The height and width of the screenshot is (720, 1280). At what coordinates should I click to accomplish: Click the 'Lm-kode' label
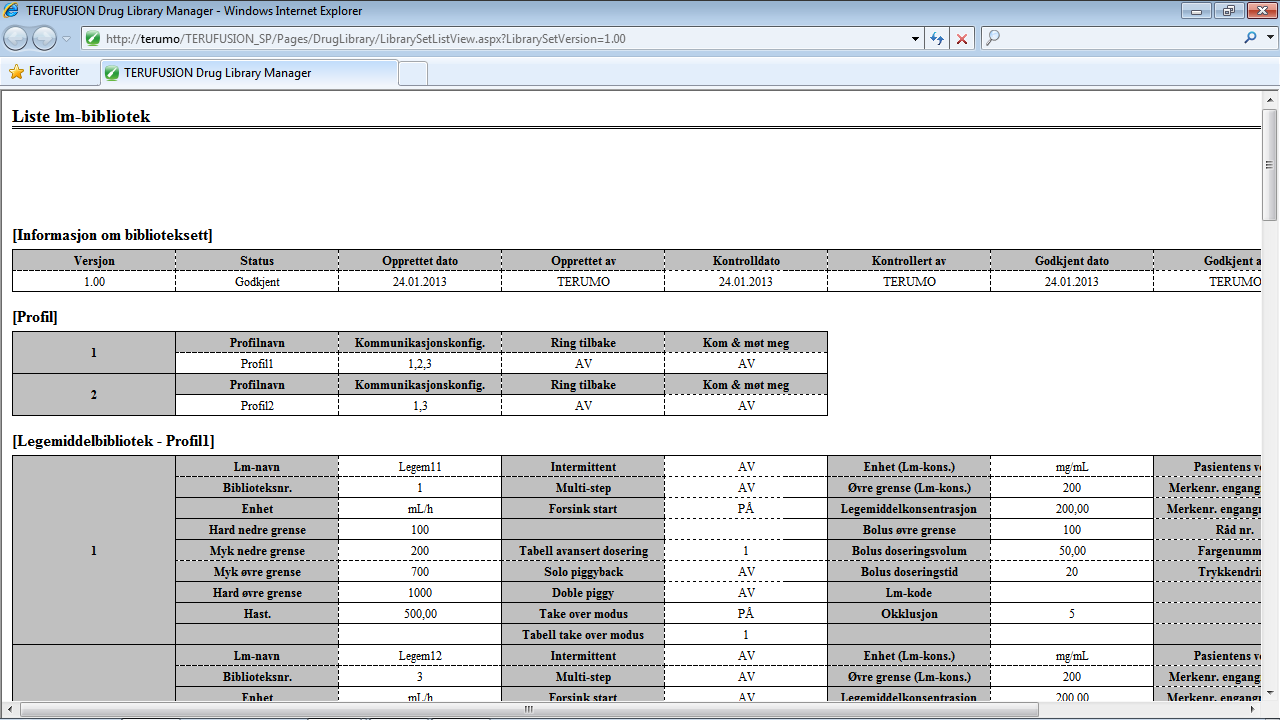pyautogui.click(x=909, y=593)
